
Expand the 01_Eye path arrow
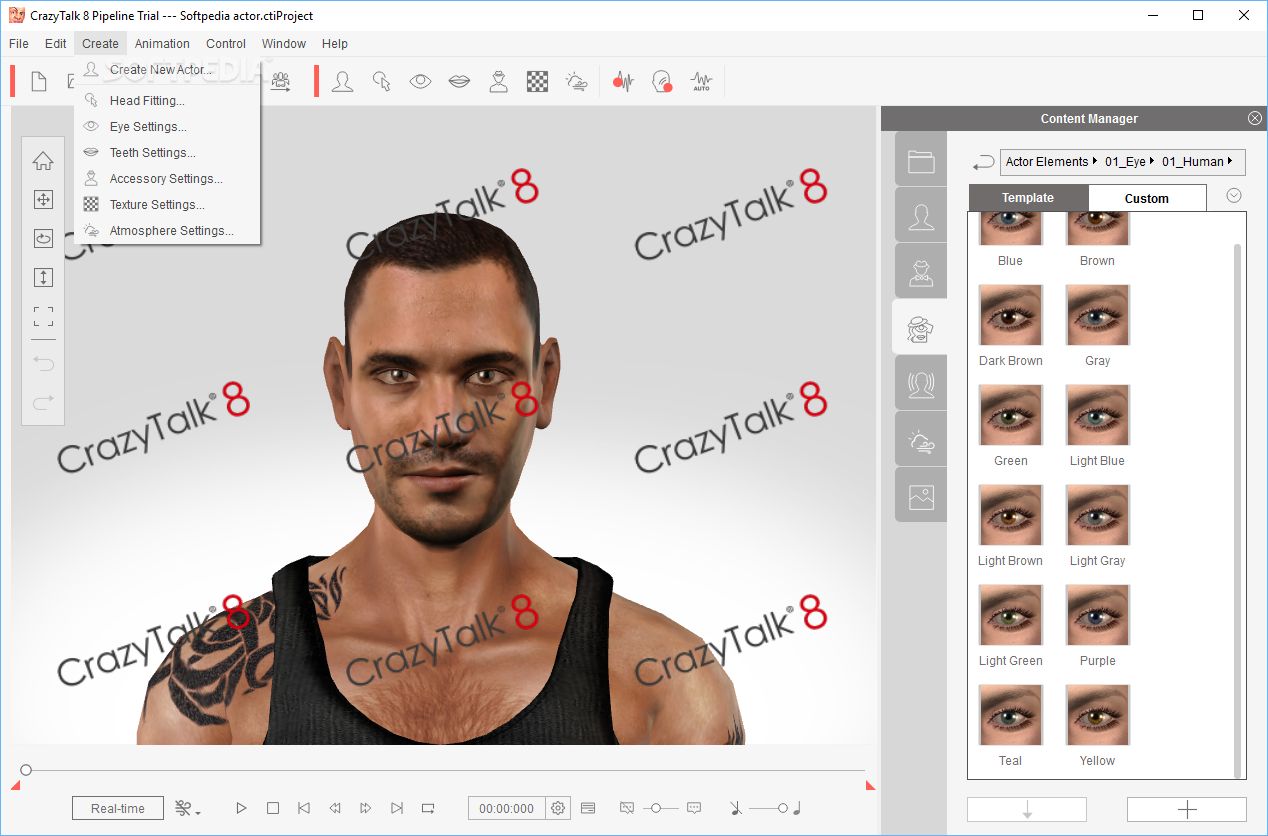[x=1152, y=161]
